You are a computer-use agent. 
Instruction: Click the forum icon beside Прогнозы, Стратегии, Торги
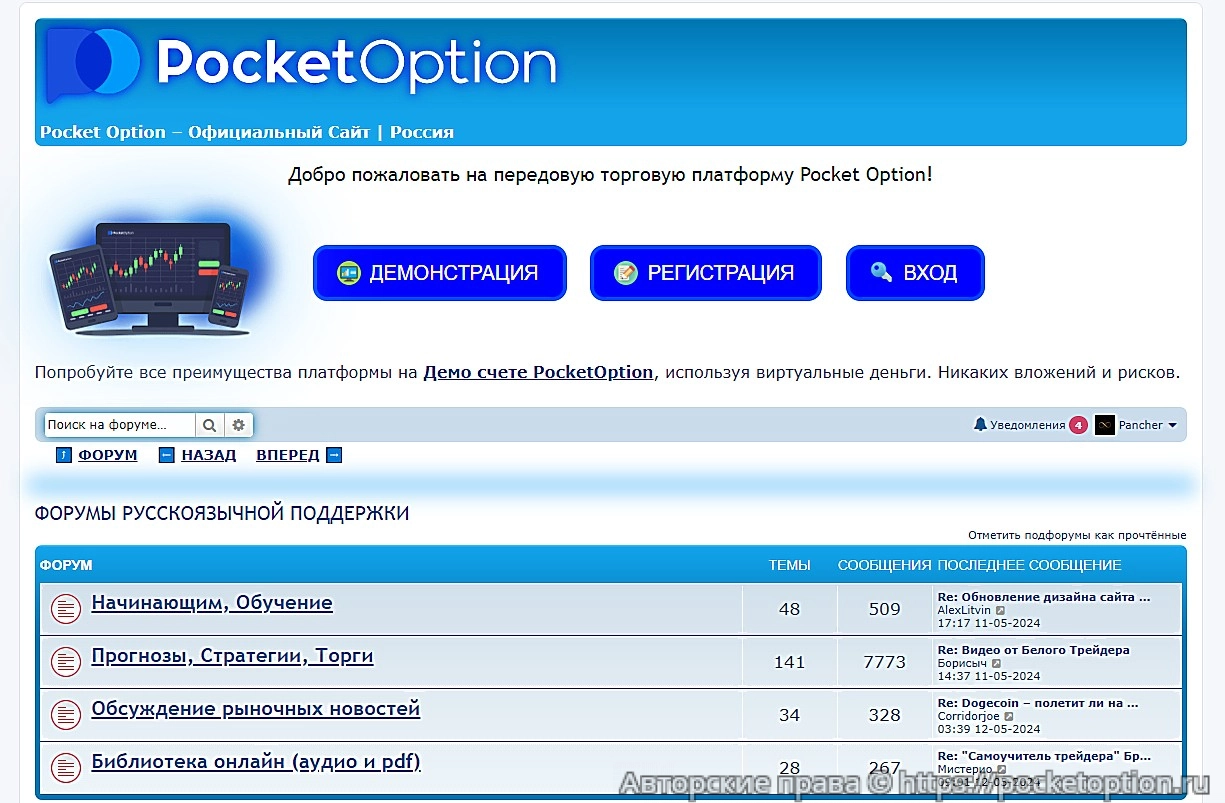(65, 661)
